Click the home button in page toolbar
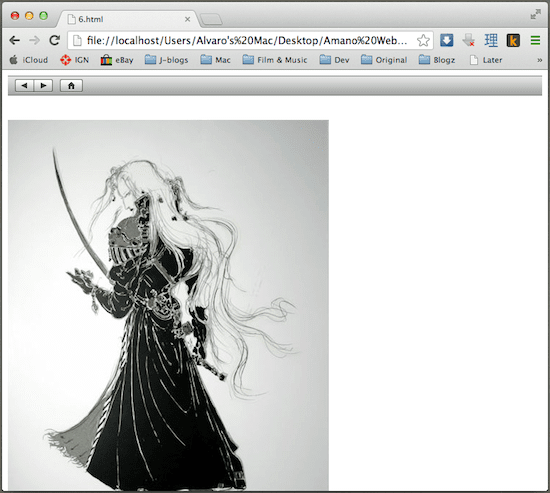 (71, 86)
